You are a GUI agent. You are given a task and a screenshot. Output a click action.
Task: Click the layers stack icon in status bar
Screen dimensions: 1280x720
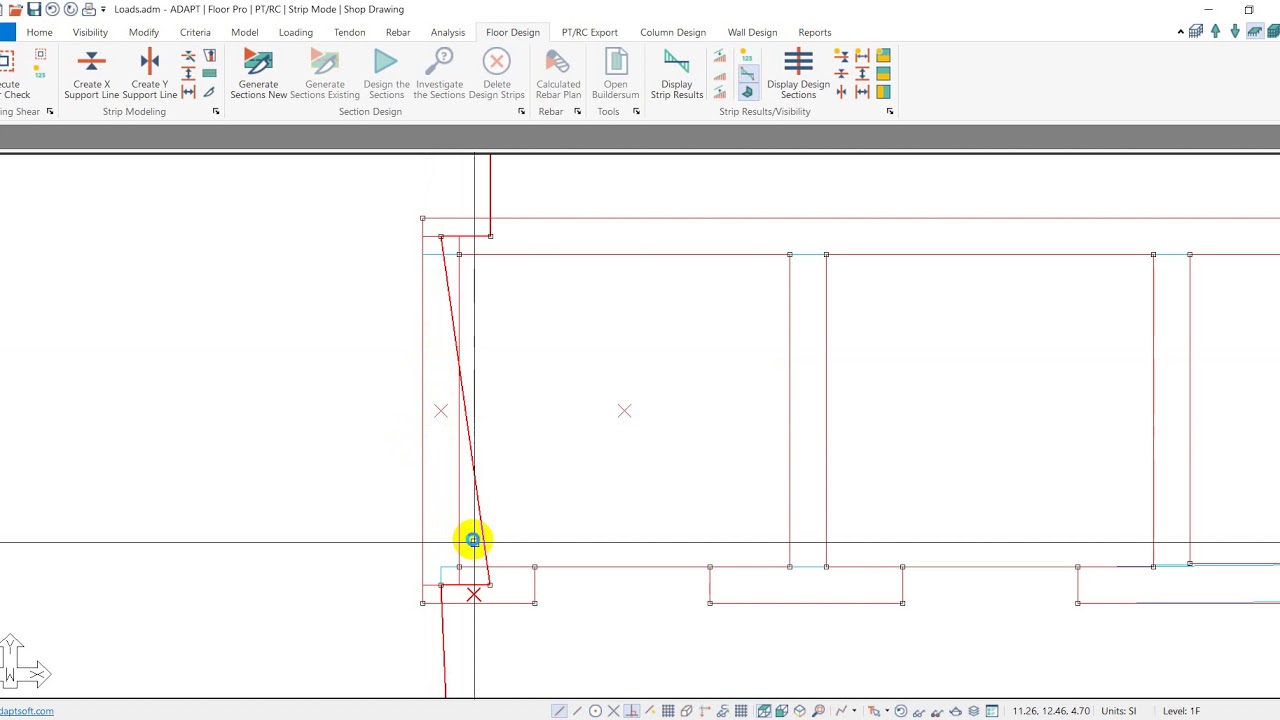(x=973, y=711)
